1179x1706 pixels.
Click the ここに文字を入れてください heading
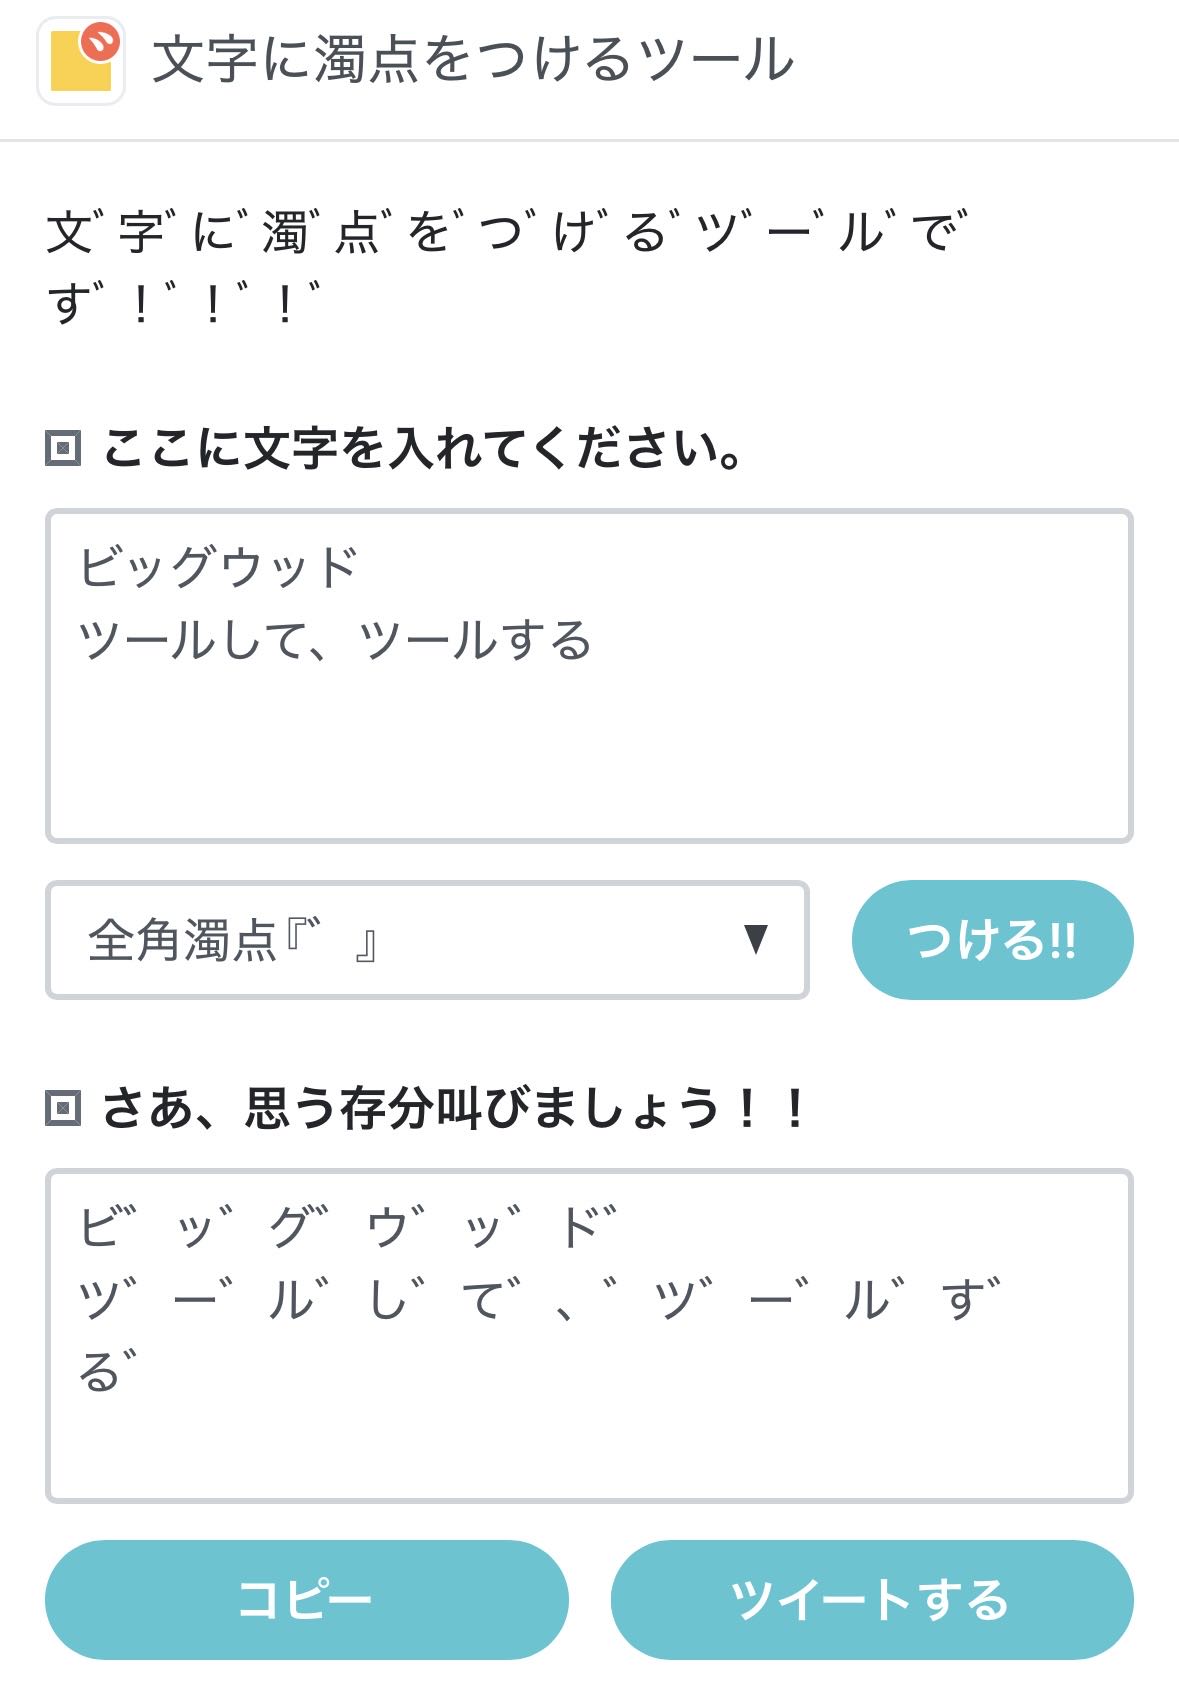click(x=422, y=448)
